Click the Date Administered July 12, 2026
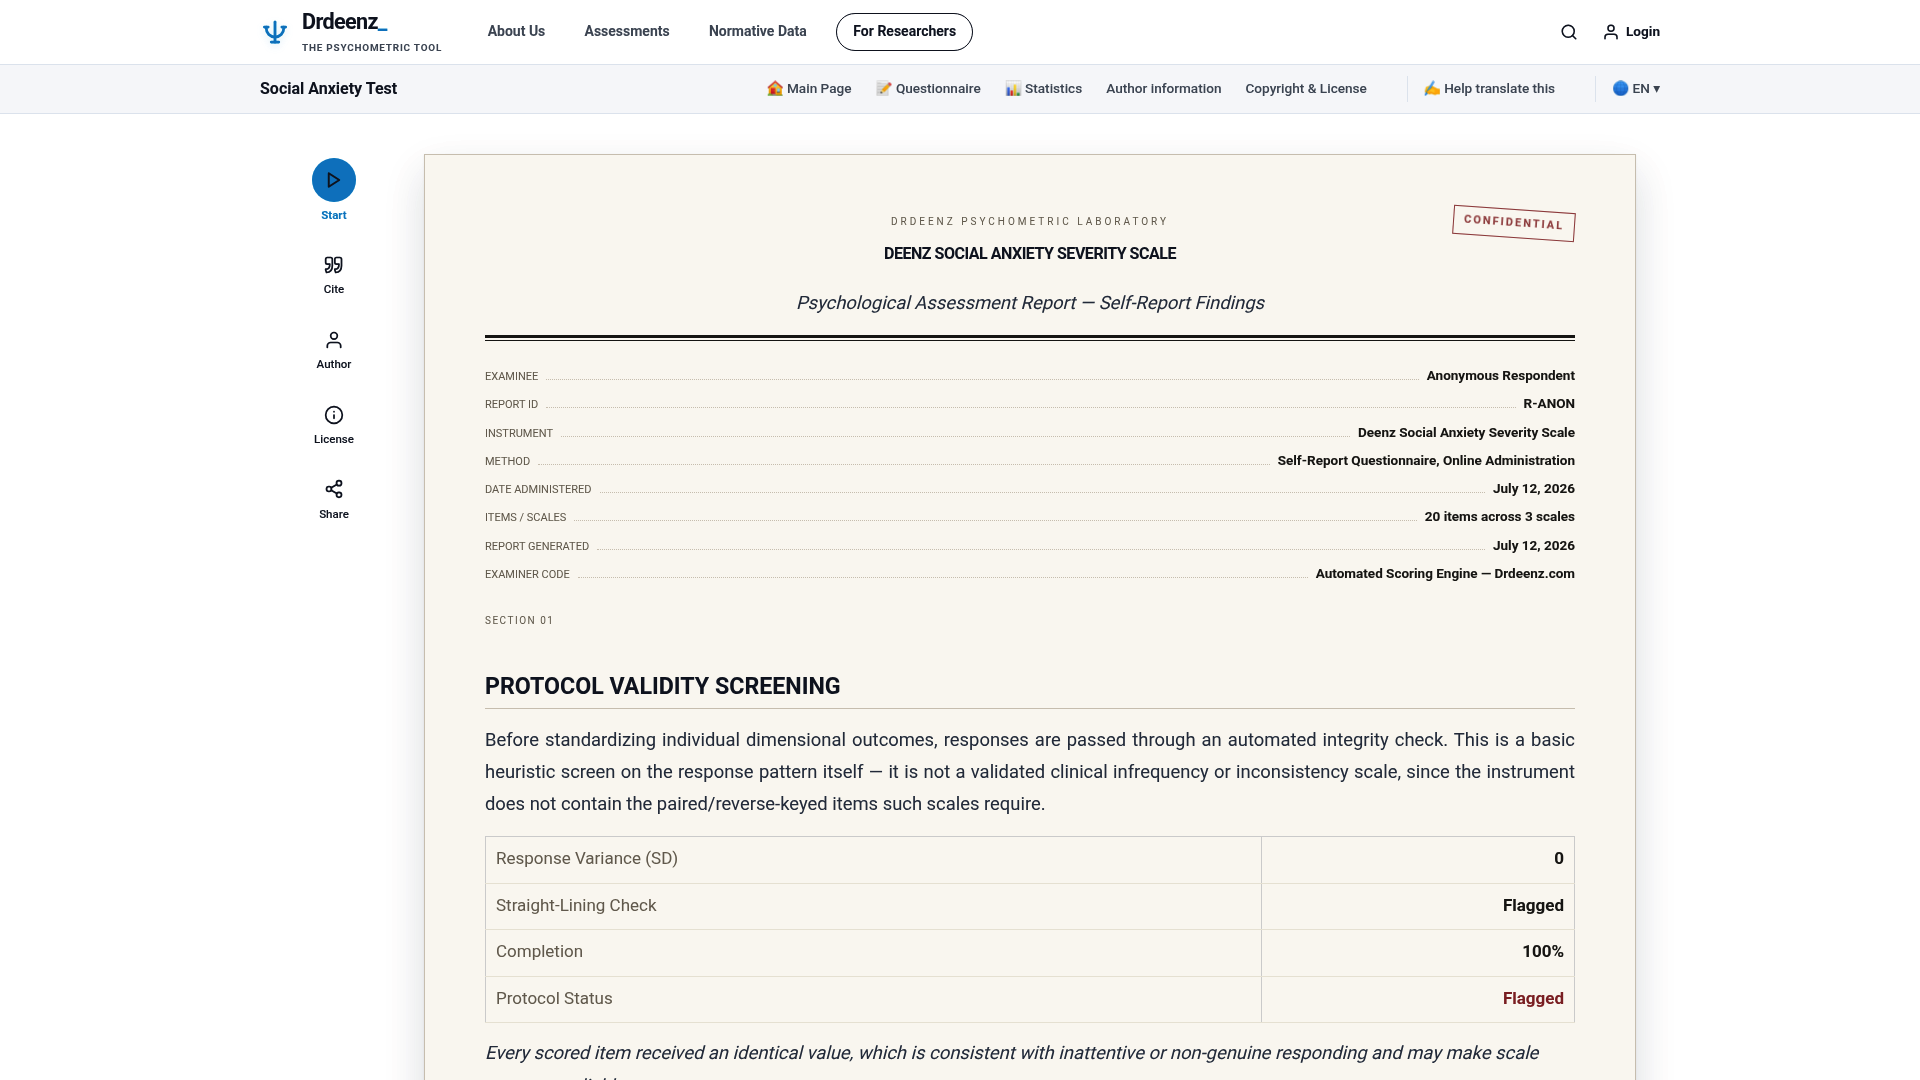This screenshot has width=1920, height=1080. tap(1533, 489)
